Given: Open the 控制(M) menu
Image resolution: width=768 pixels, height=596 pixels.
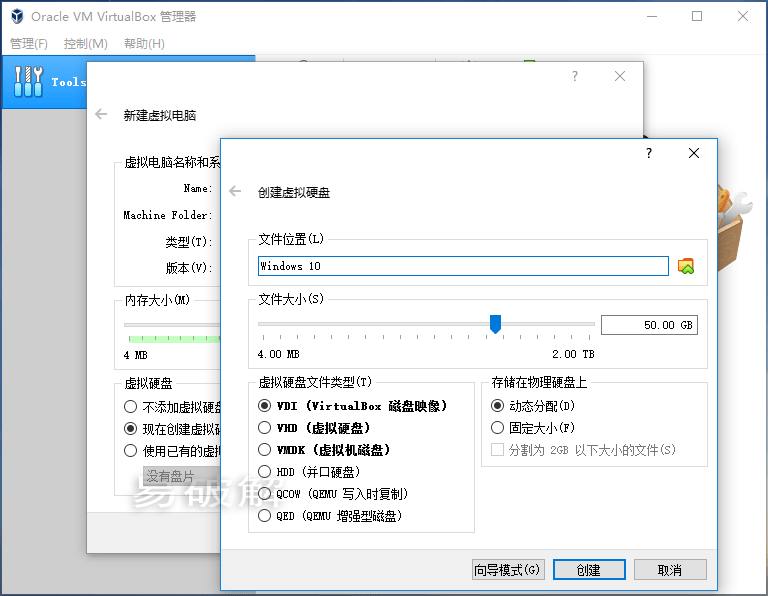Looking at the screenshot, I should (x=86, y=44).
